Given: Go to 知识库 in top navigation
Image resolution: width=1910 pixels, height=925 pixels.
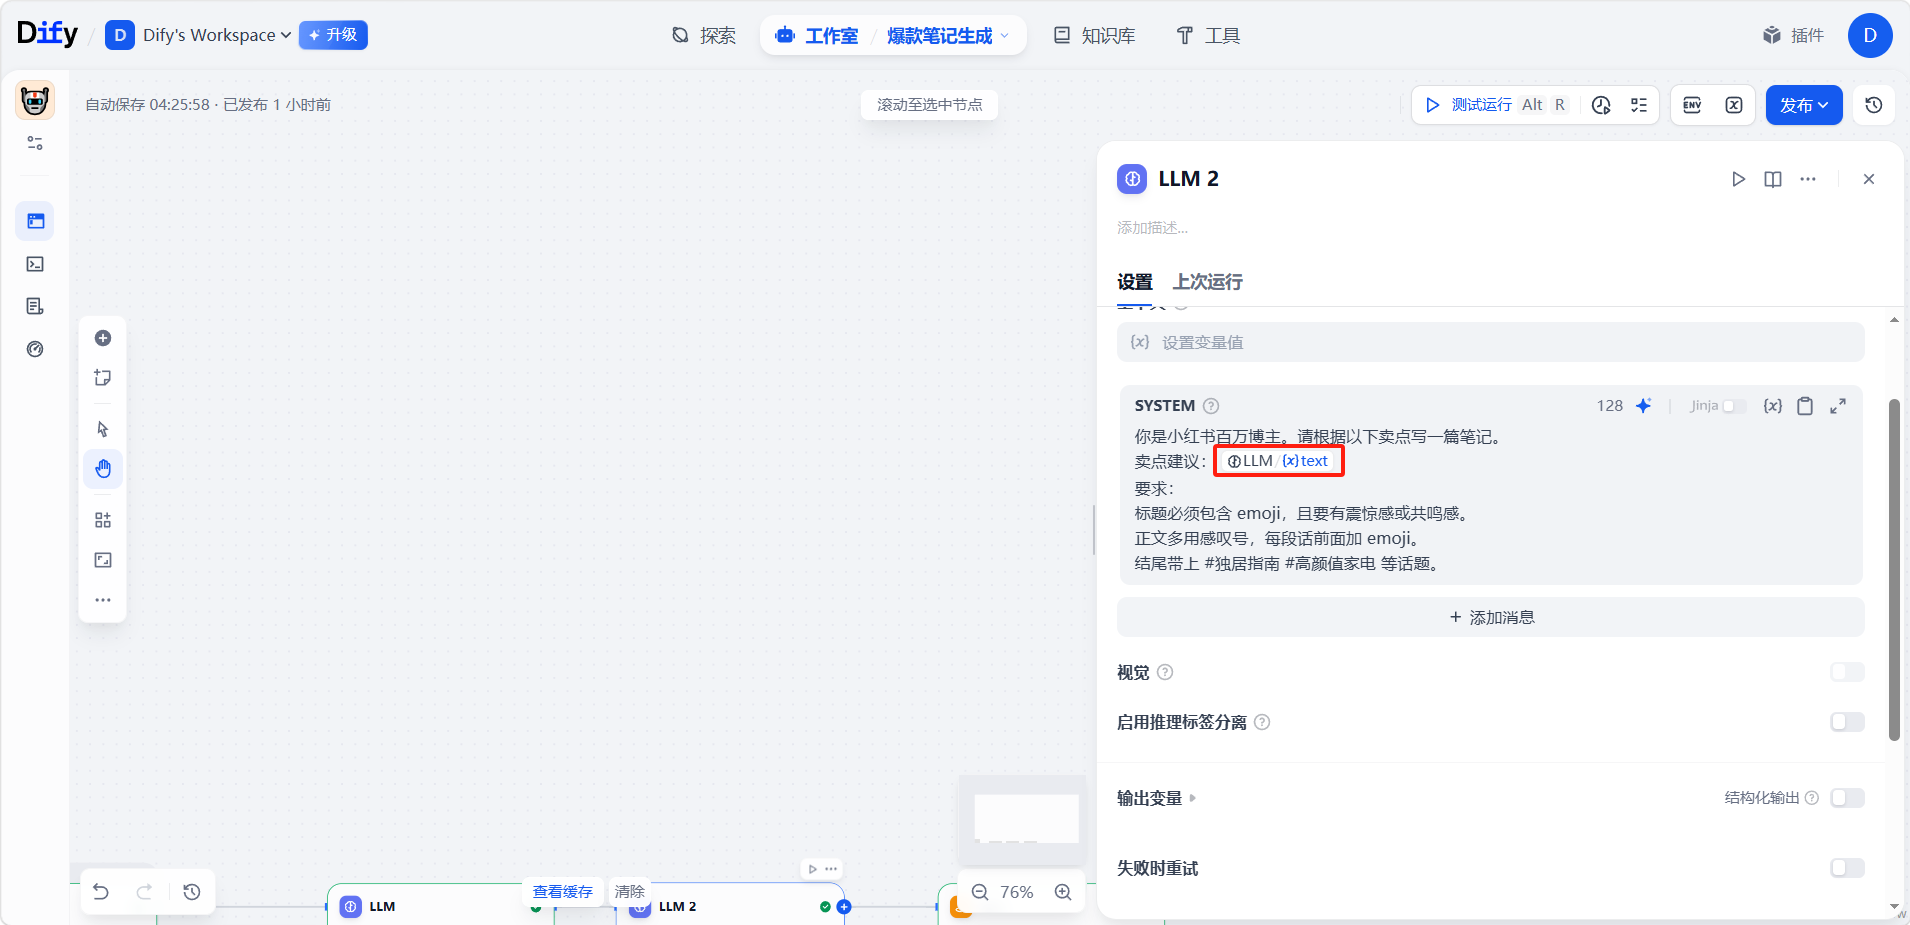Looking at the screenshot, I should (x=1095, y=36).
